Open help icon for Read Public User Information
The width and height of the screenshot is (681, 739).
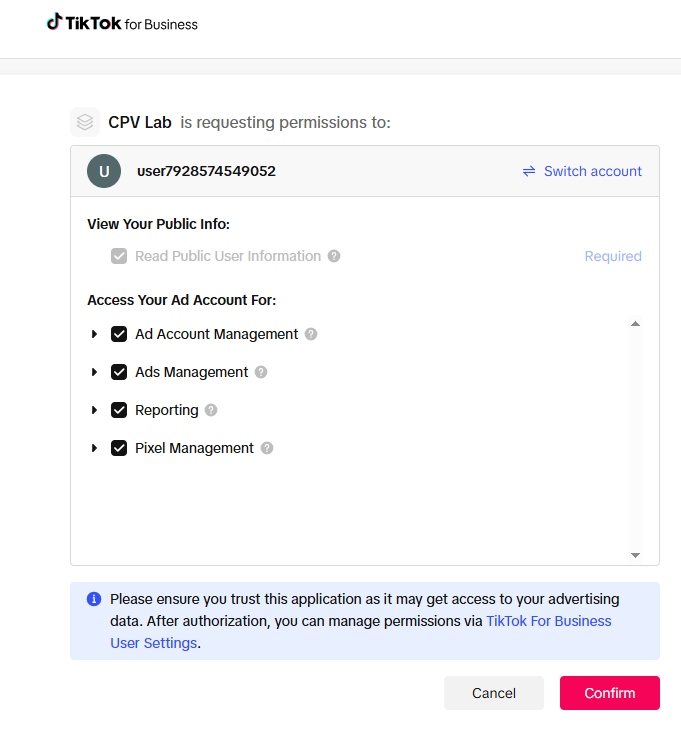(334, 256)
